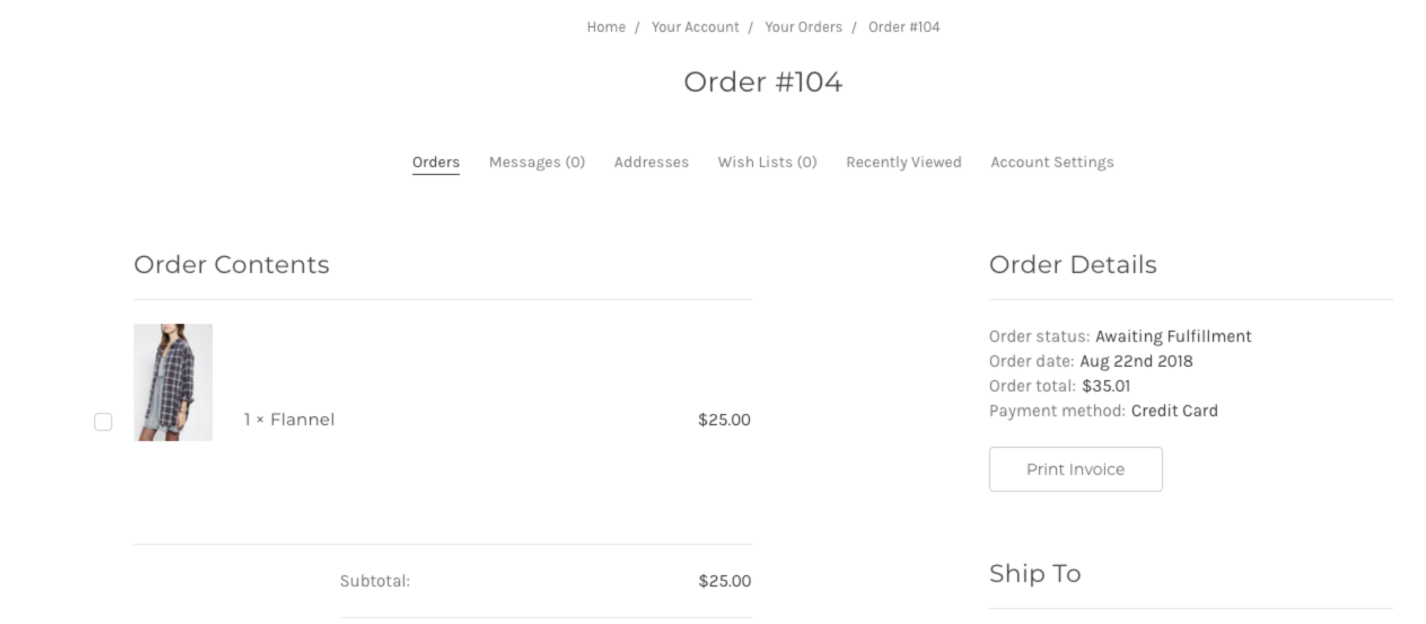
Task: Open the Your Account breadcrumb link
Action: 696,27
